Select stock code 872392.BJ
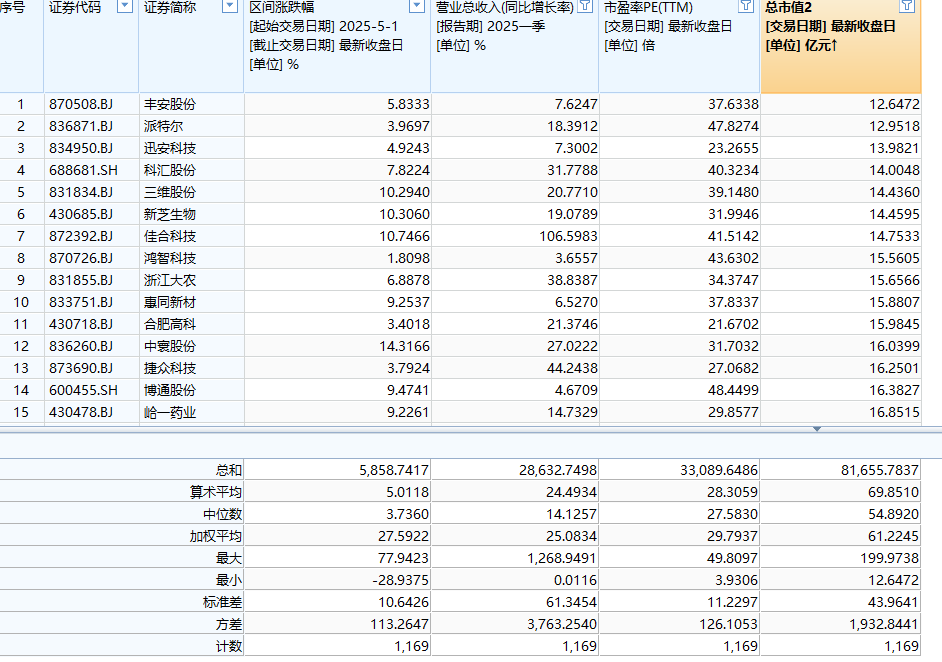Image resolution: width=942 pixels, height=662 pixels. [81, 236]
